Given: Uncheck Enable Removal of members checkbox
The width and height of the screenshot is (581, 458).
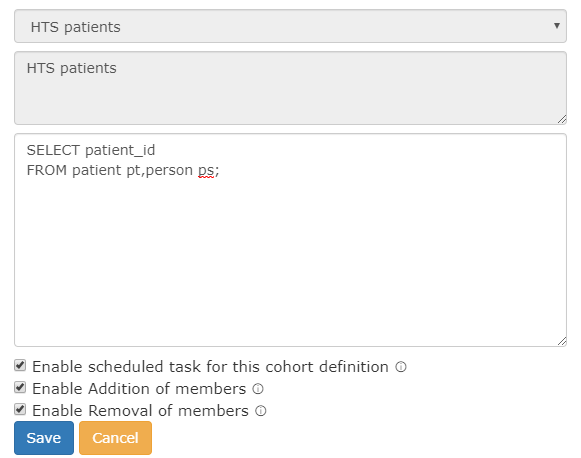Looking at the screenshot, I should [x=20, y=409].
